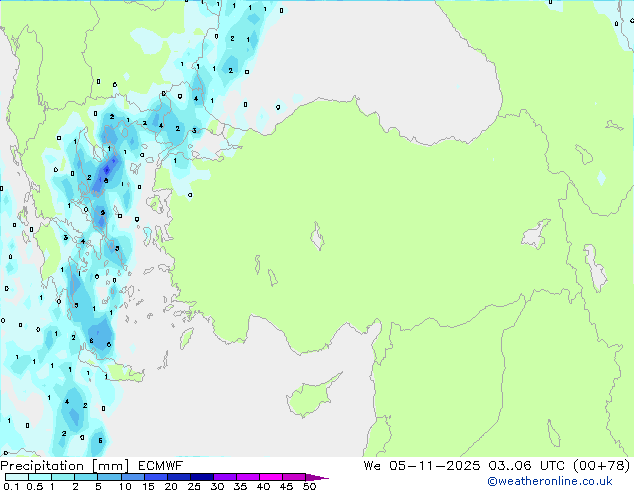
Task: Click the '(00+78)' forecast offset text
Action: [x=602, y=465]
